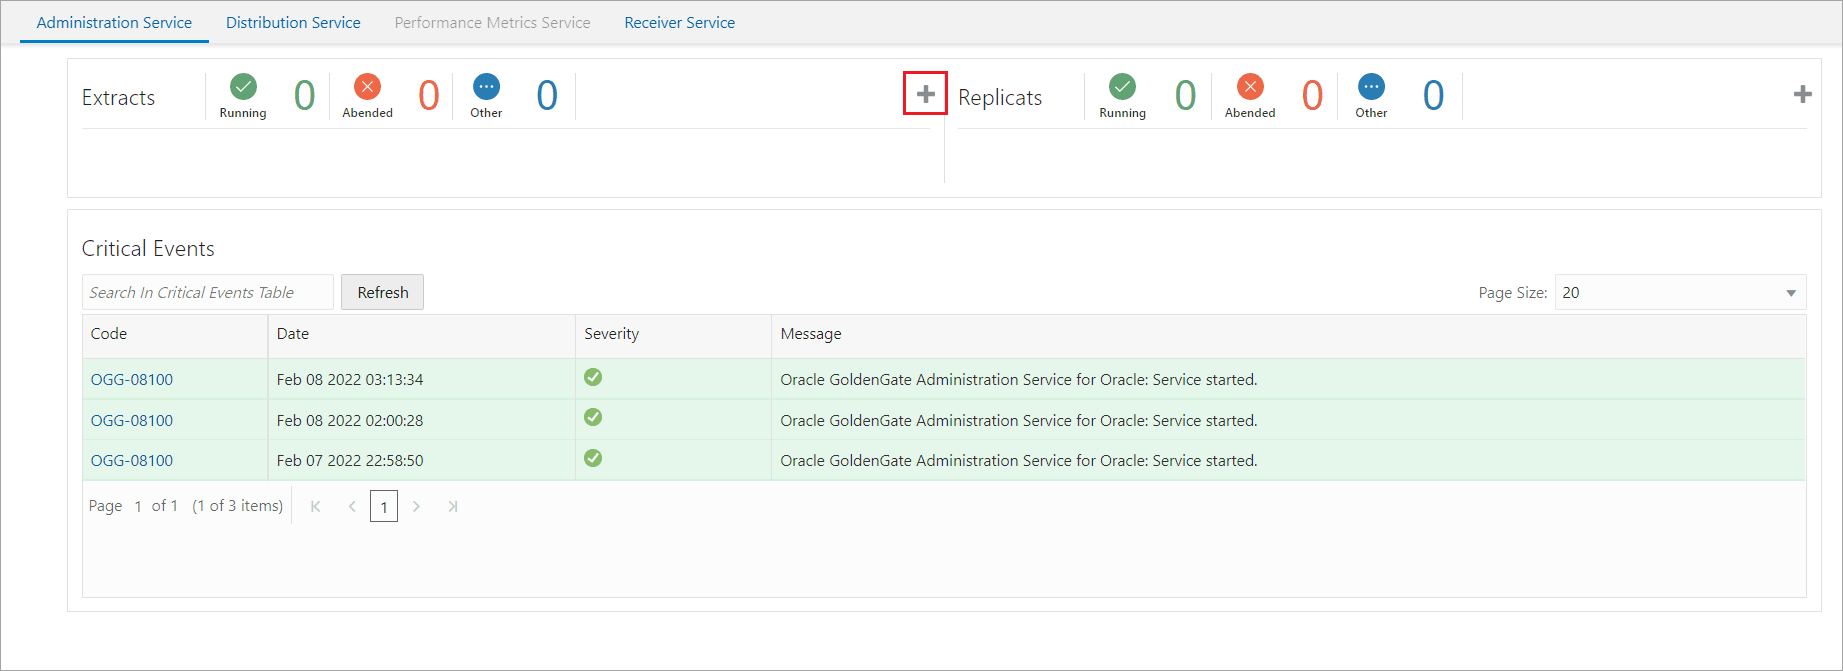Open OGG-08100 link dated Feb 08 03:13:34
This screenshot has width=1843, height=671.
[132, 380]
